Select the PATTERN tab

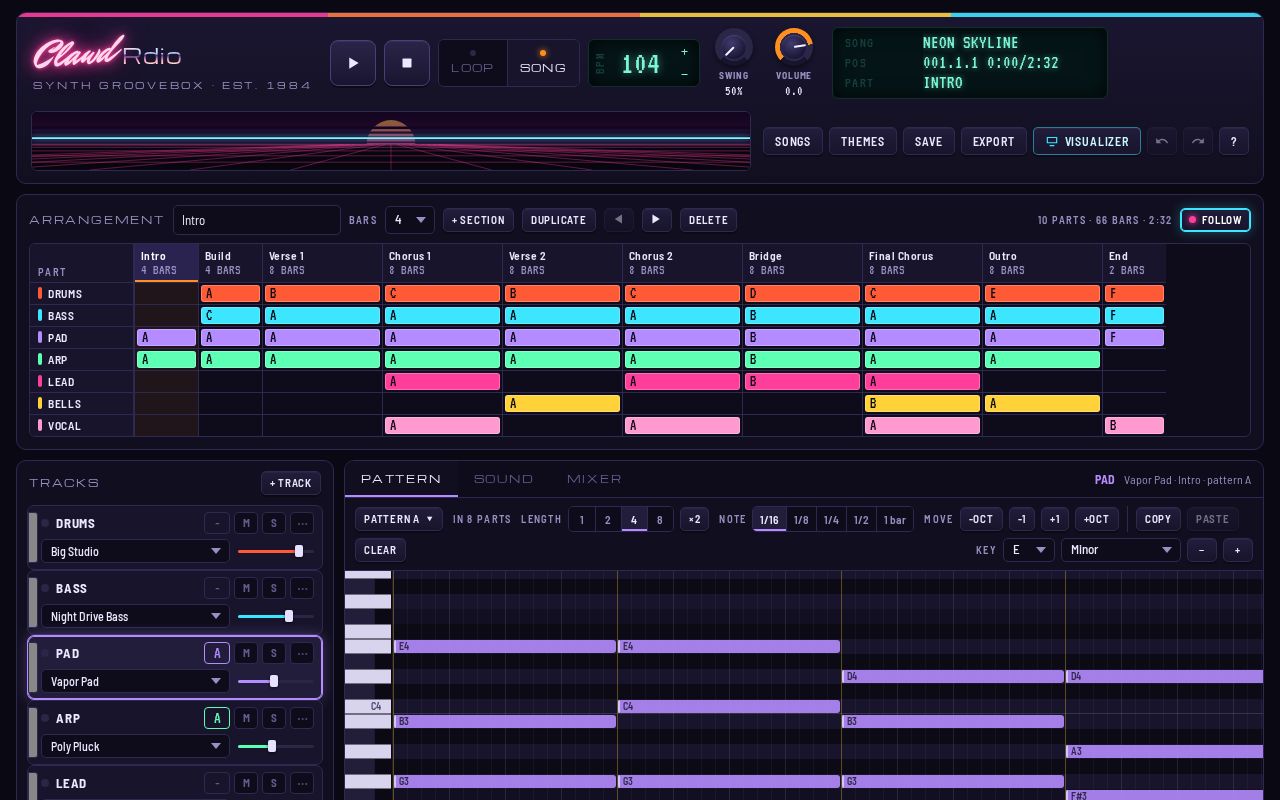click(x=401, y=479)
